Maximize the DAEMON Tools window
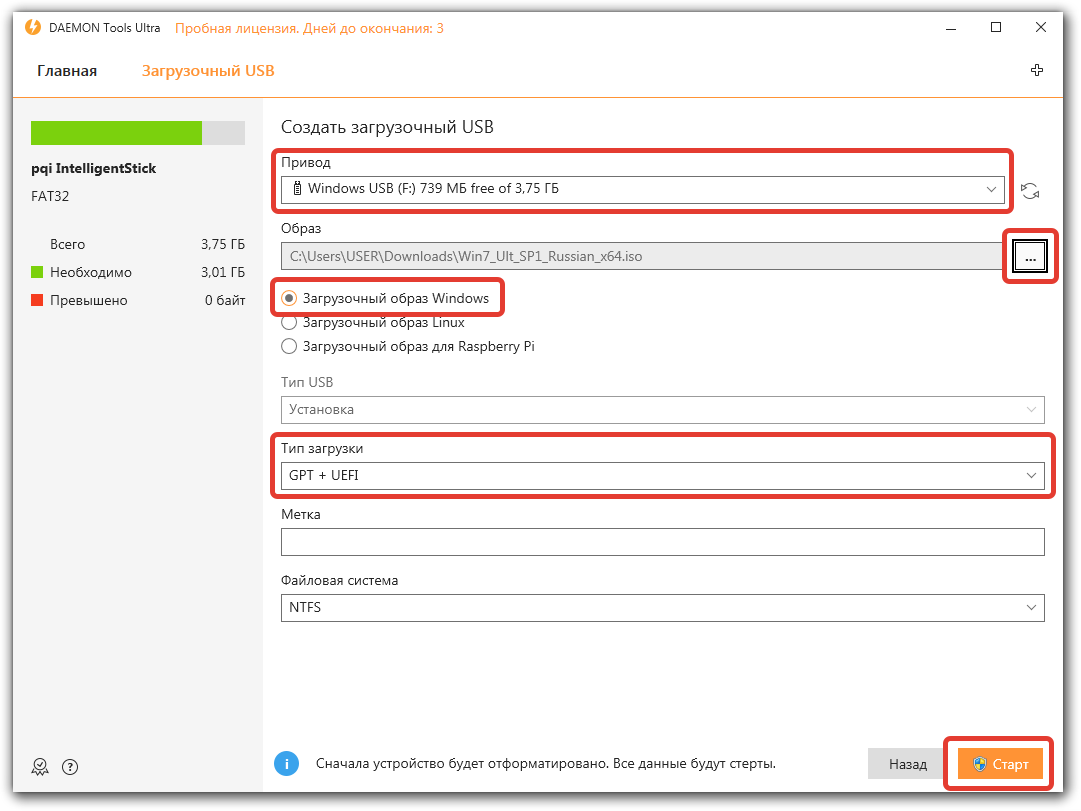The height and width of the screenshot is (811, 1081). coord(996,28)
